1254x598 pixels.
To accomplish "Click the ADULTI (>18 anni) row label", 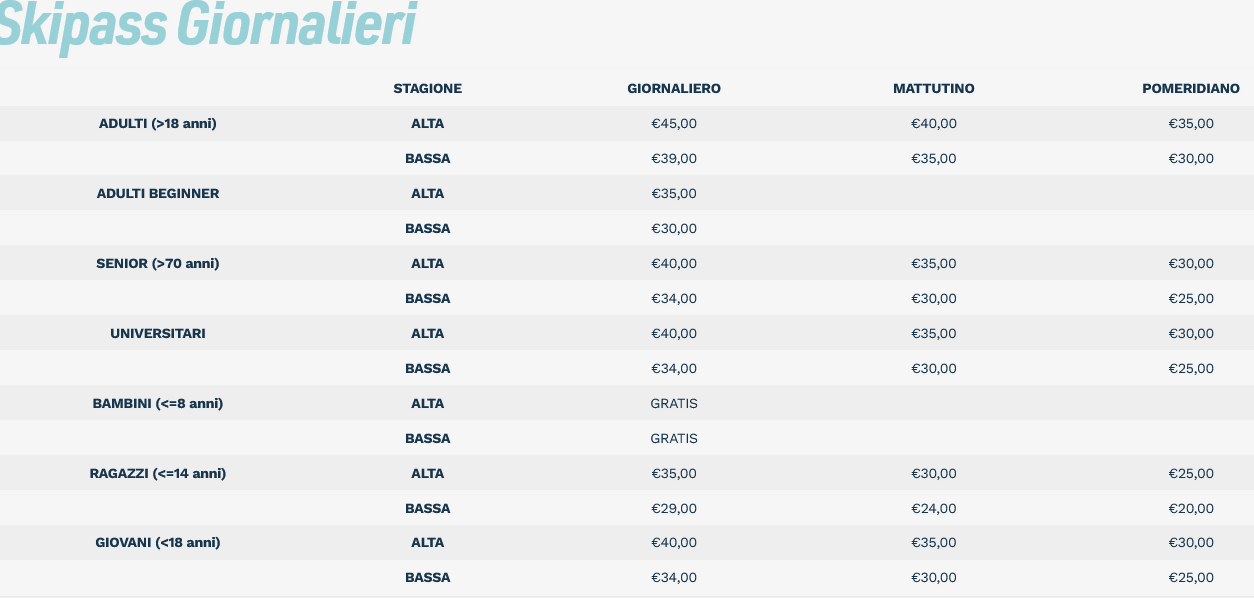I will pos(158,124).
